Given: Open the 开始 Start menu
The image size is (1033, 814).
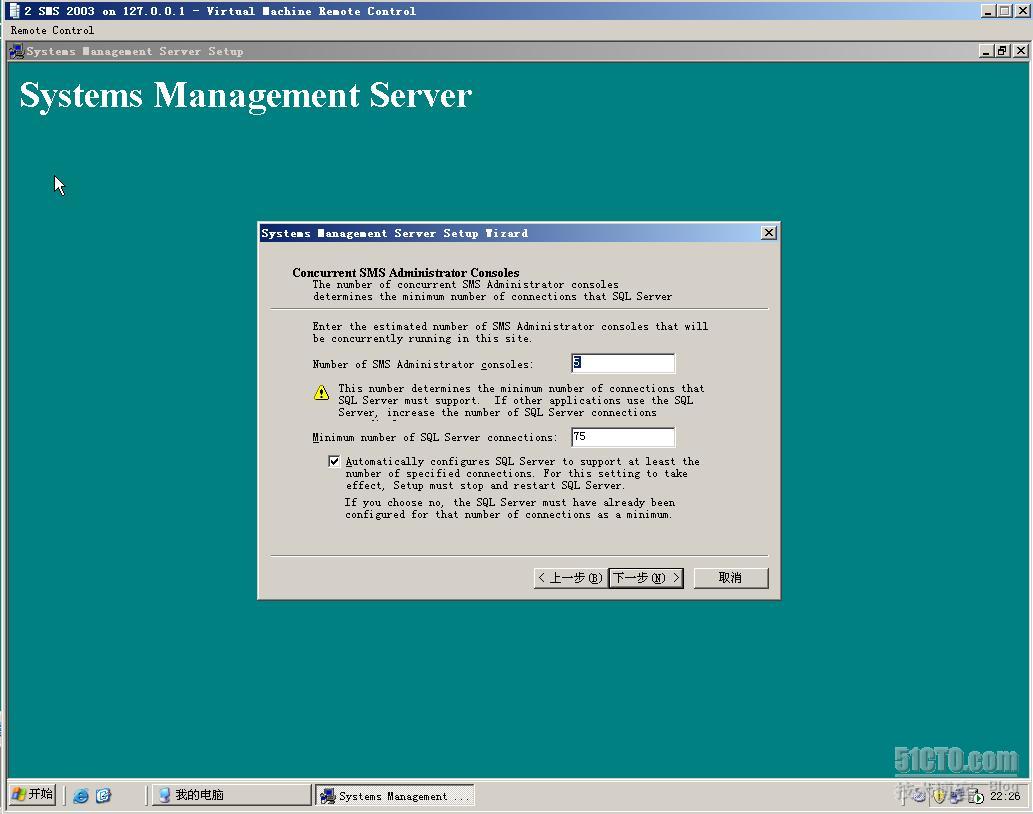Looking at the screenshot, I should [32, 794].
